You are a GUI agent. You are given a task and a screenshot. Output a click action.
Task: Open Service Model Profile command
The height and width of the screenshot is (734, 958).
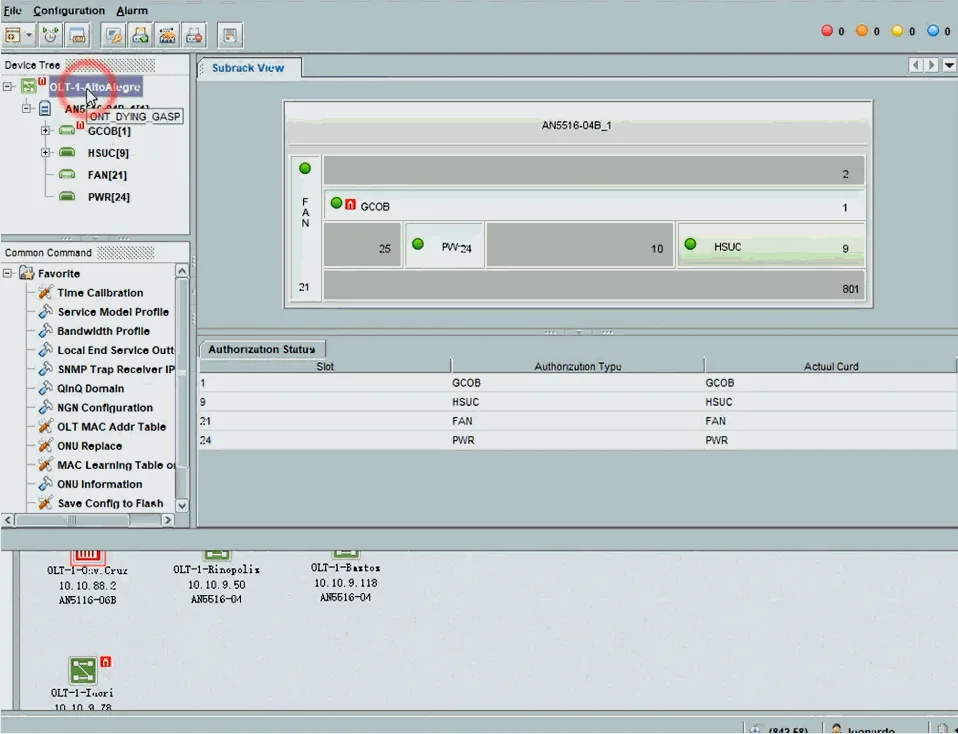click(113, 312)
